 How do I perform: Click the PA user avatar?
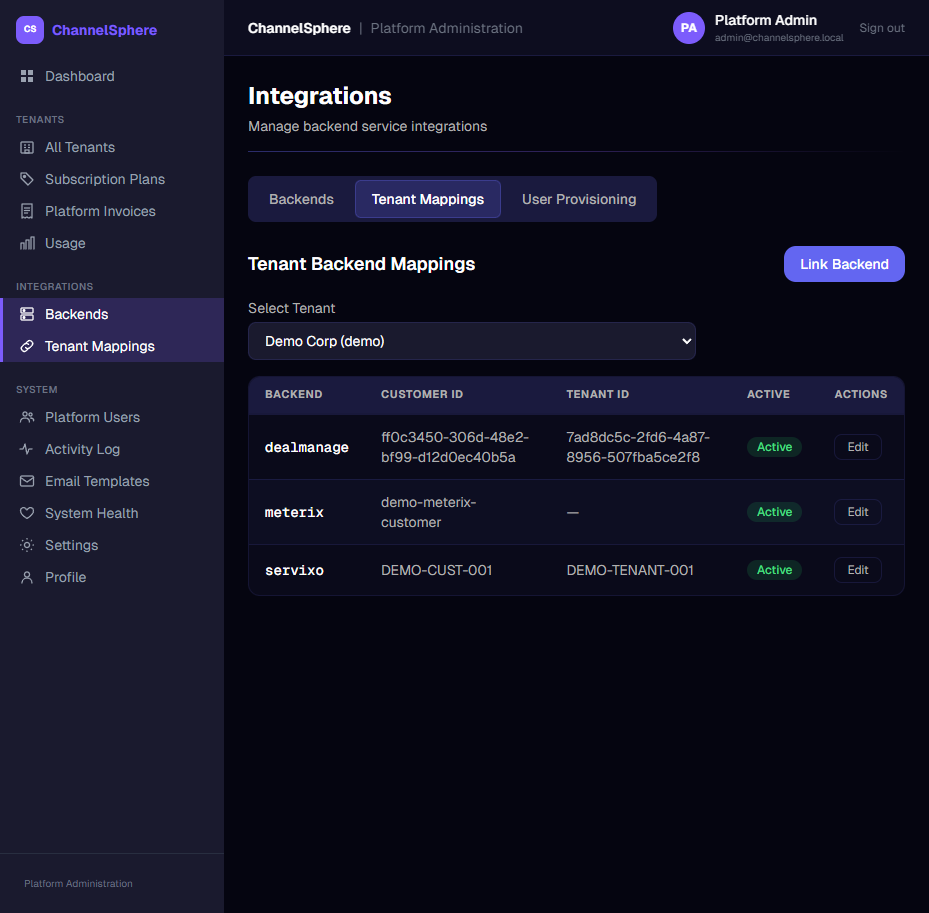coord(688,28)
